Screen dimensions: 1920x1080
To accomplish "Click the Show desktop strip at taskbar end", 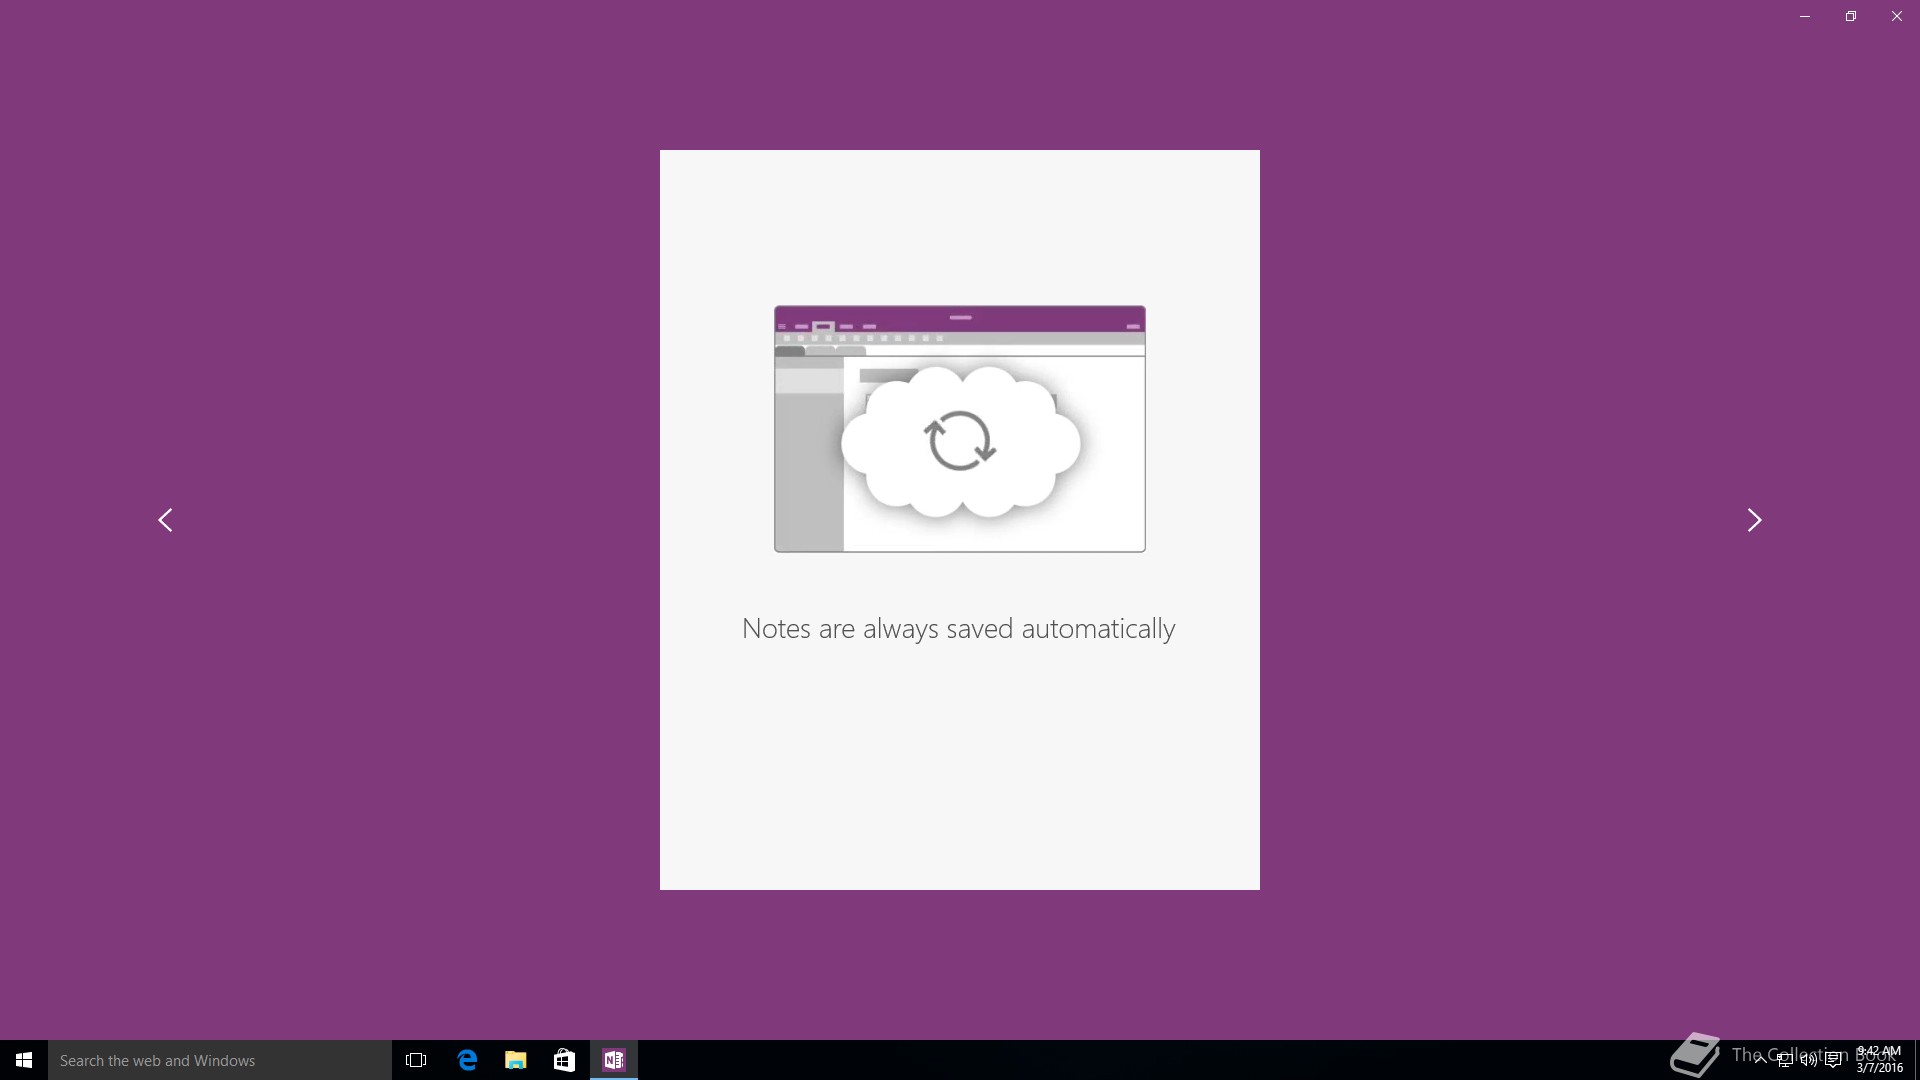I will tap(1916, 1060).
